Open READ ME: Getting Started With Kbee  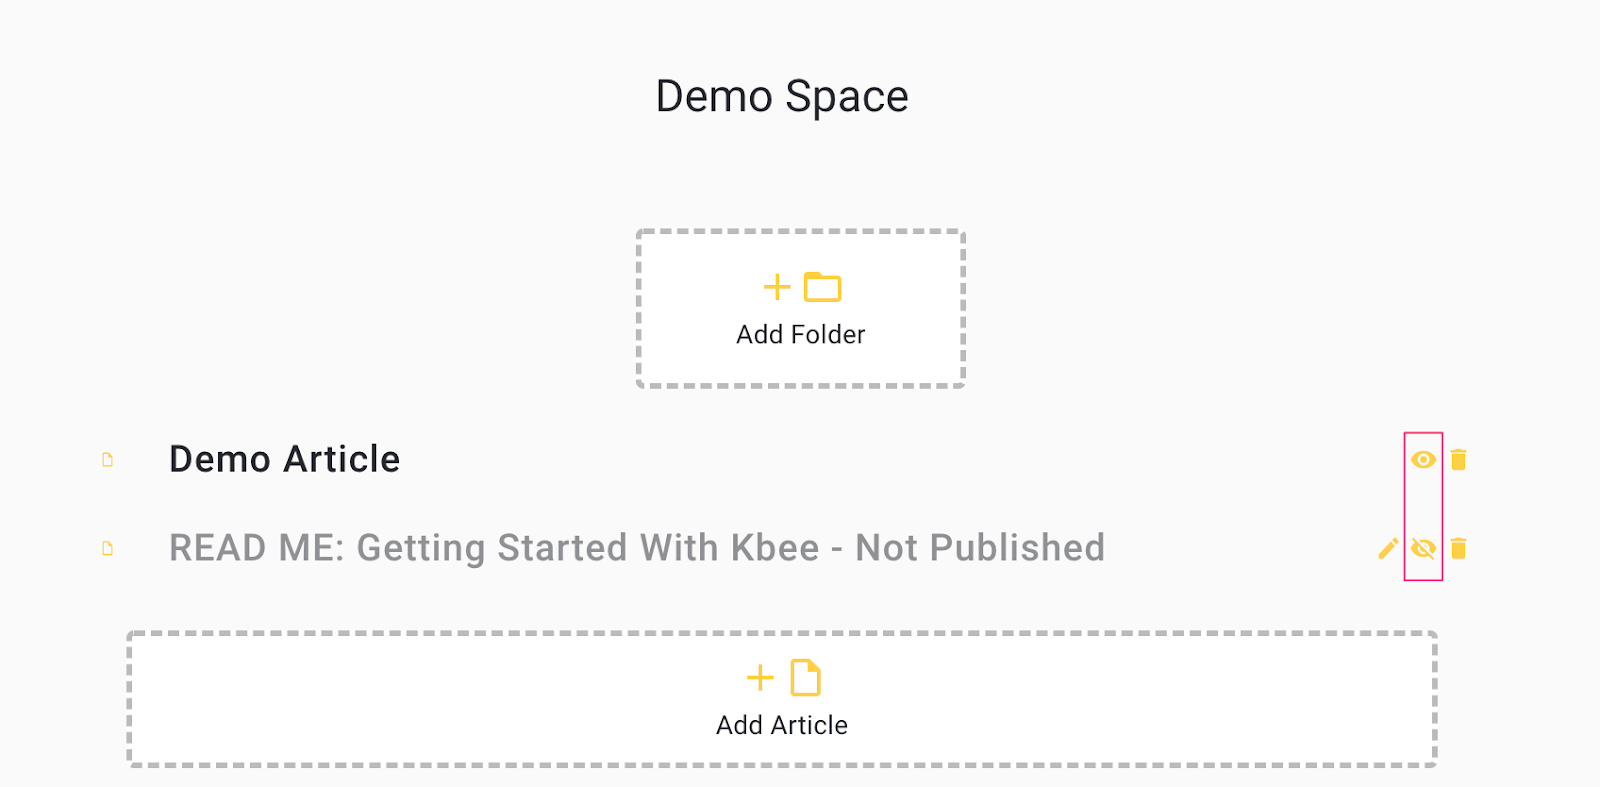(494, 548)
